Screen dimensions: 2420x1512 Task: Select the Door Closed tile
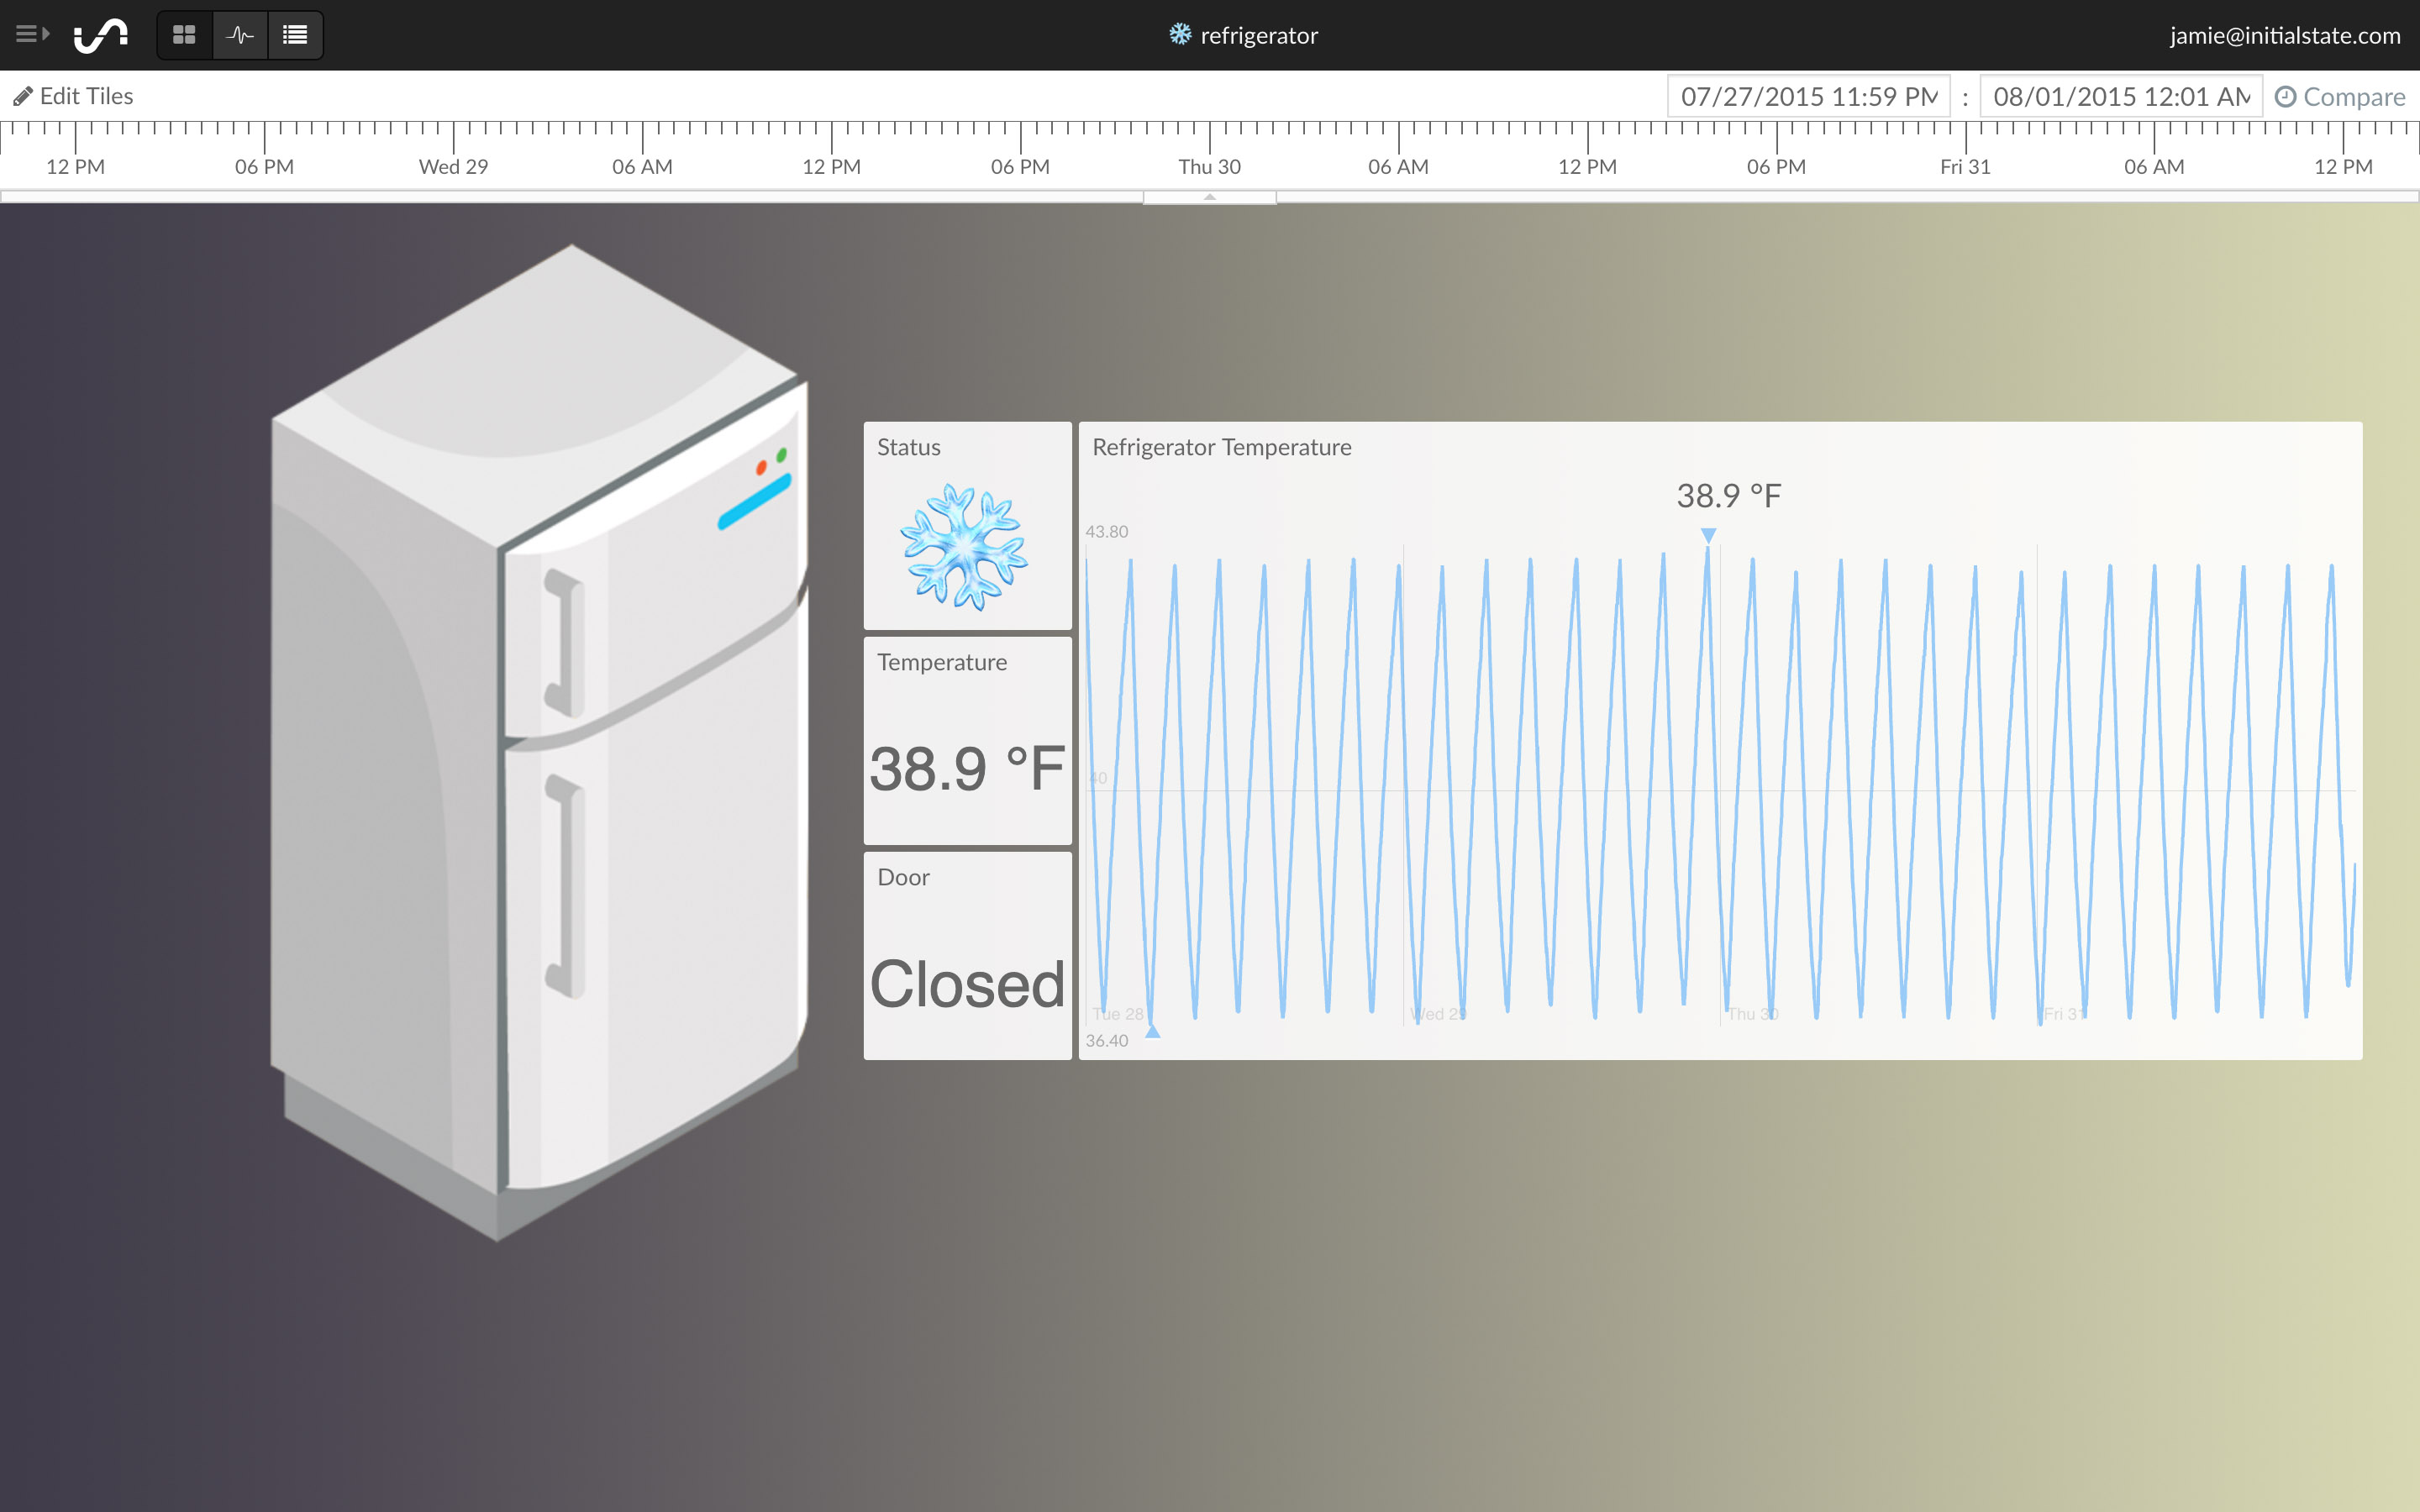click(x=967, y=956)
